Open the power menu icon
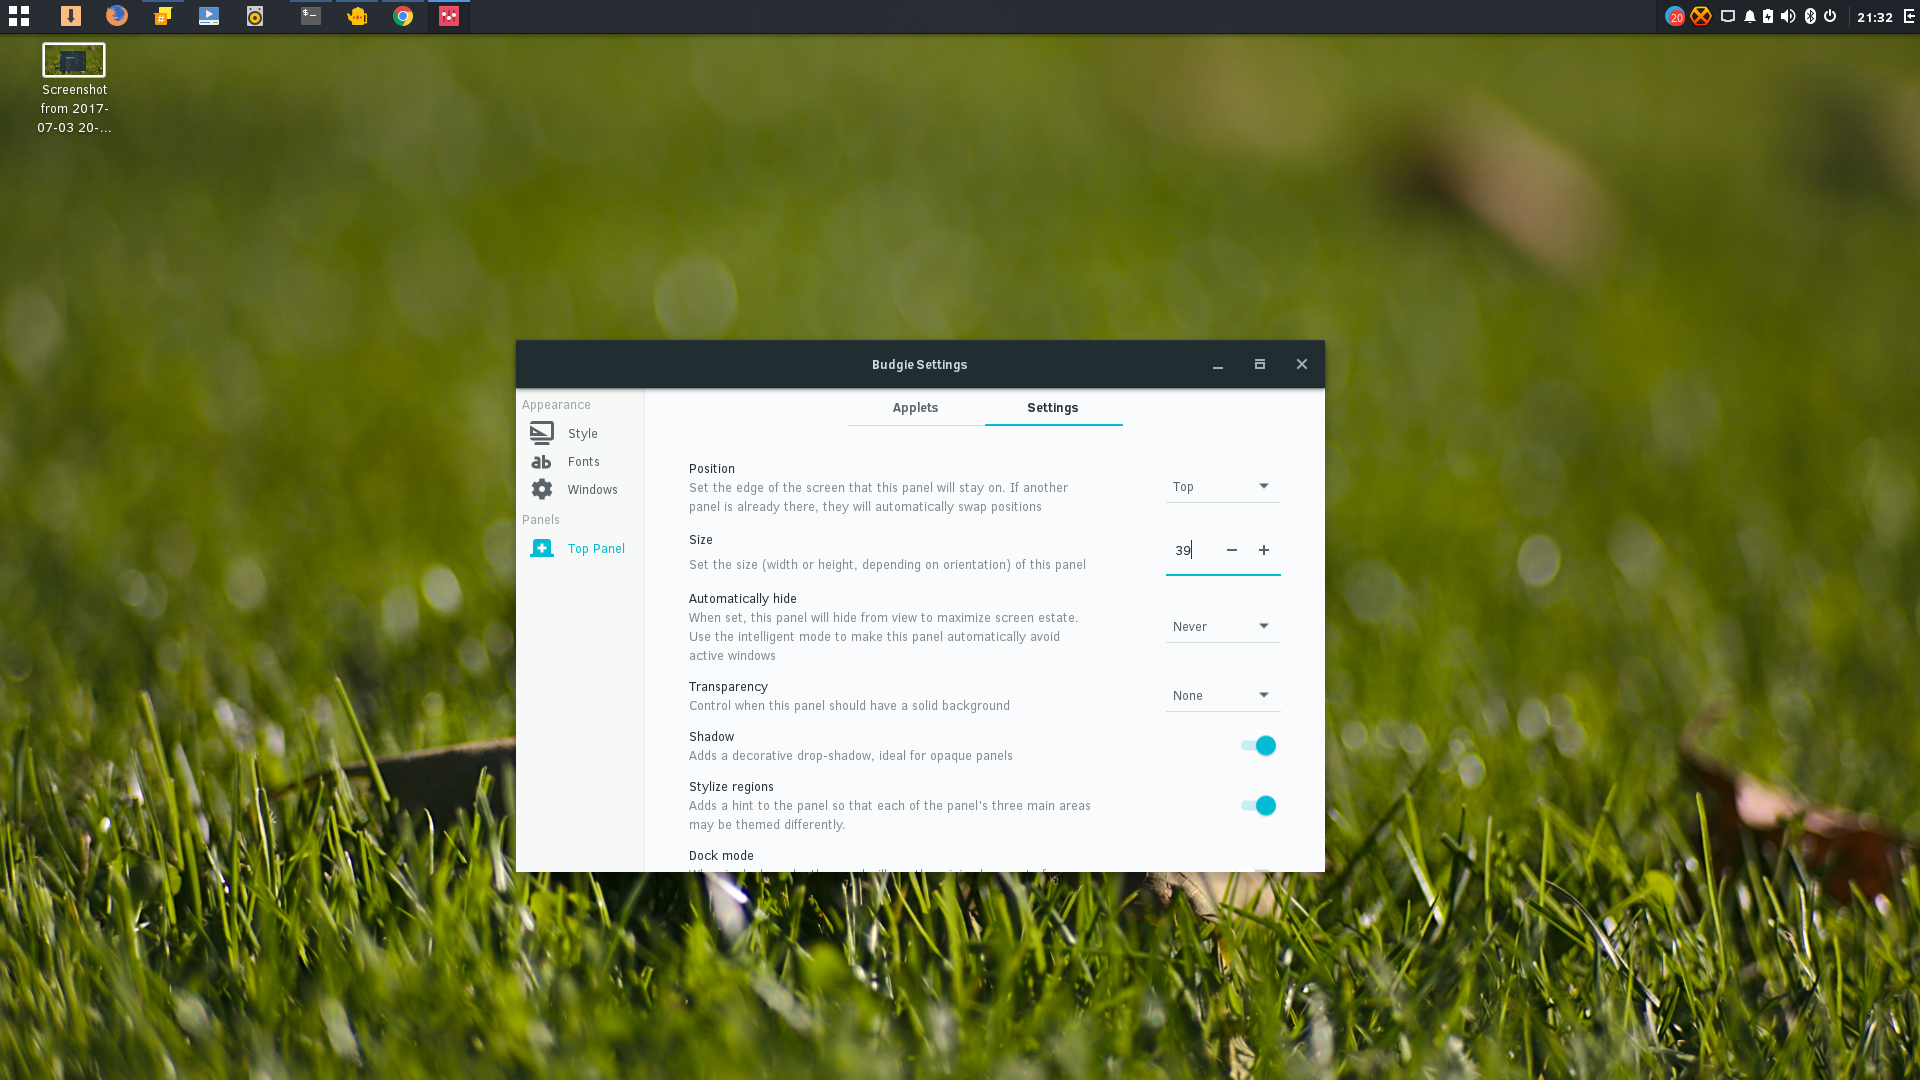1920x1080 pixels. click(1830, 16)
